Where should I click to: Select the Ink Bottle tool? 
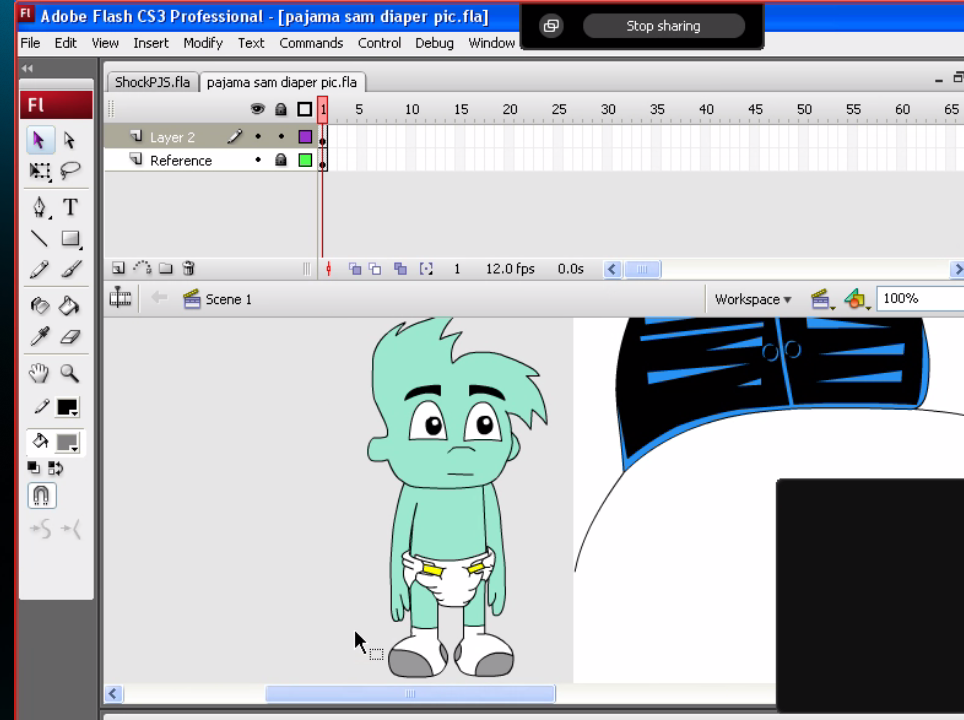click(x=39, y=306)
